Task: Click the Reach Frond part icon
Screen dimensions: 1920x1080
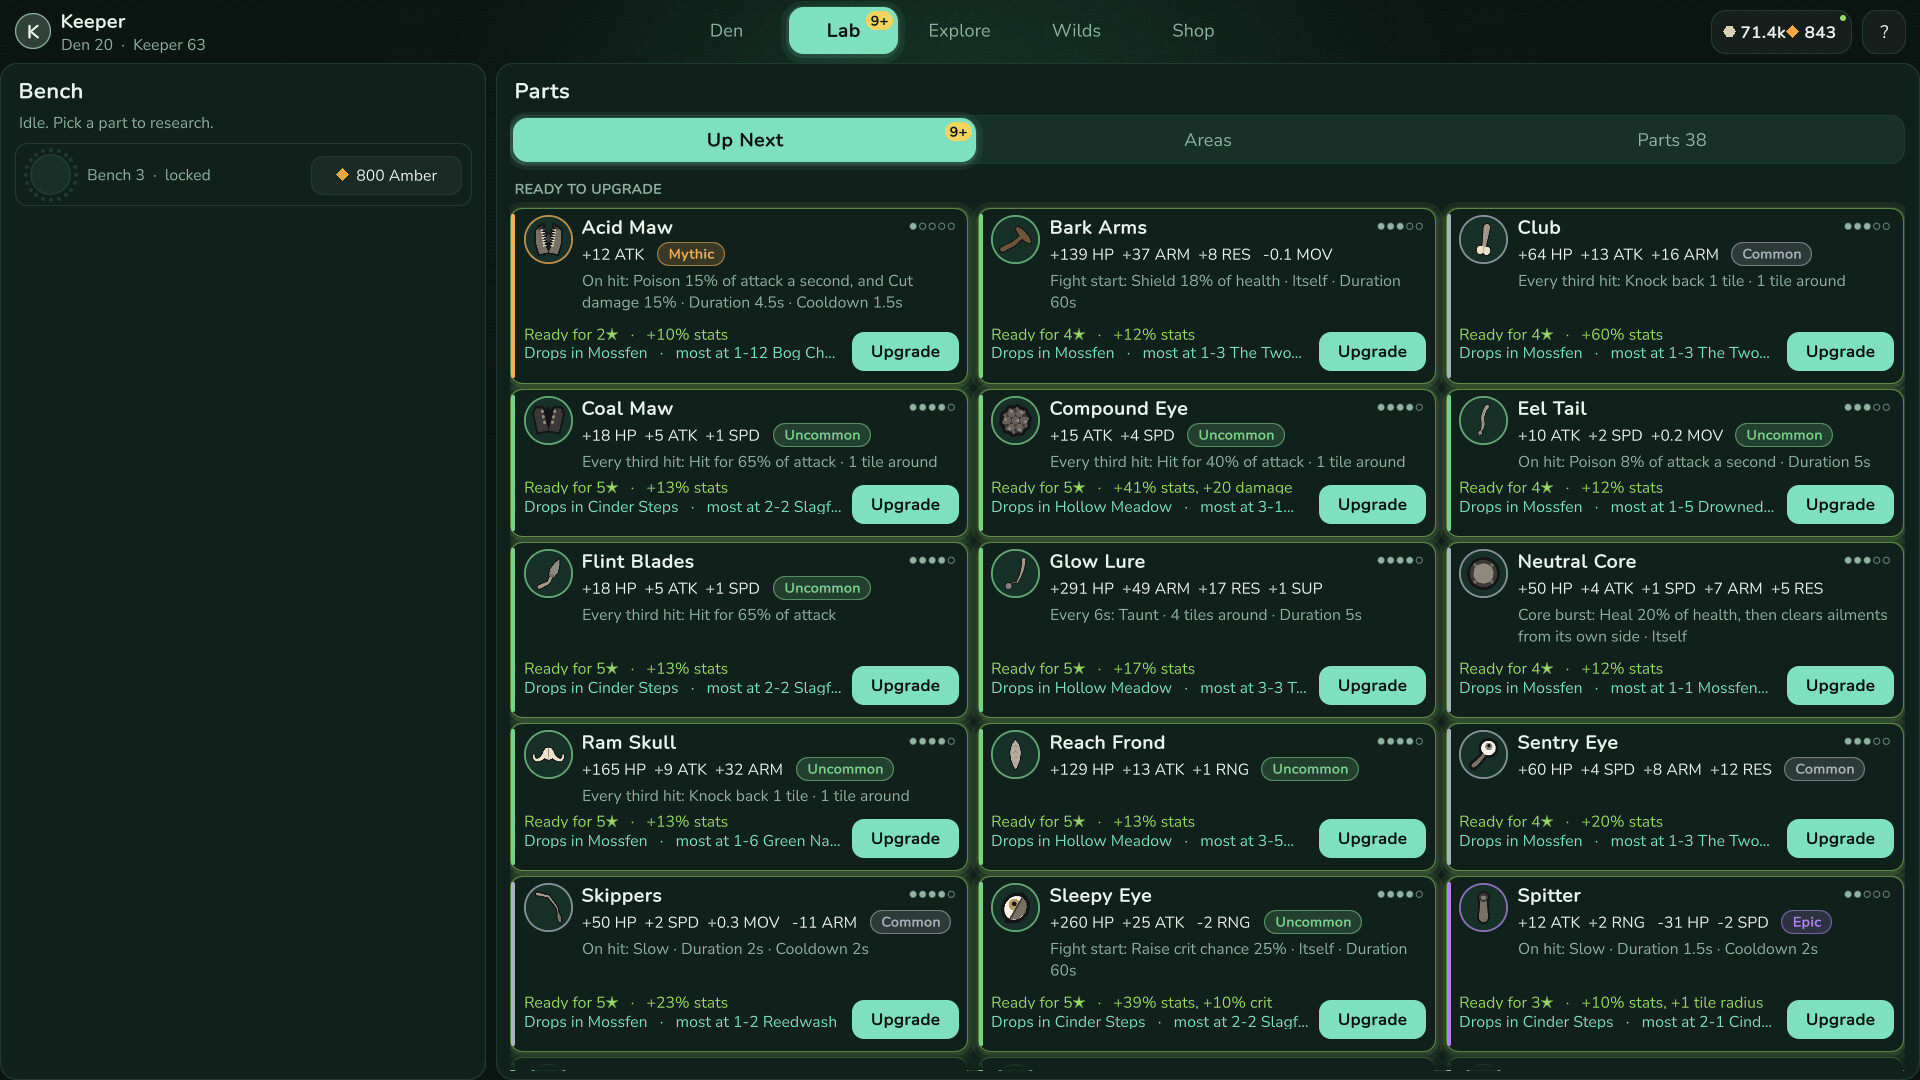Action: point(1015,755)
